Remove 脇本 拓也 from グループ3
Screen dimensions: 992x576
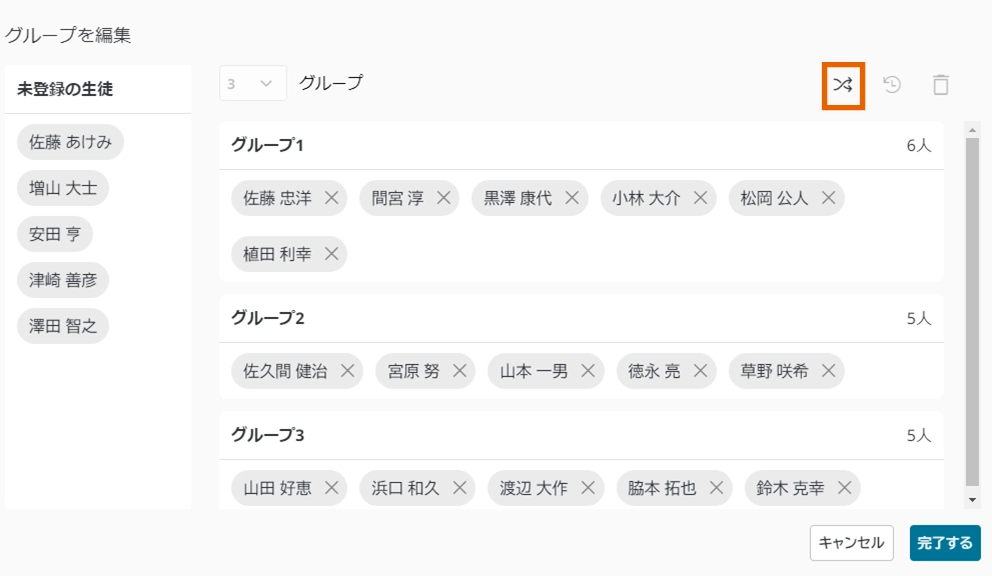[x=713, y=488]
